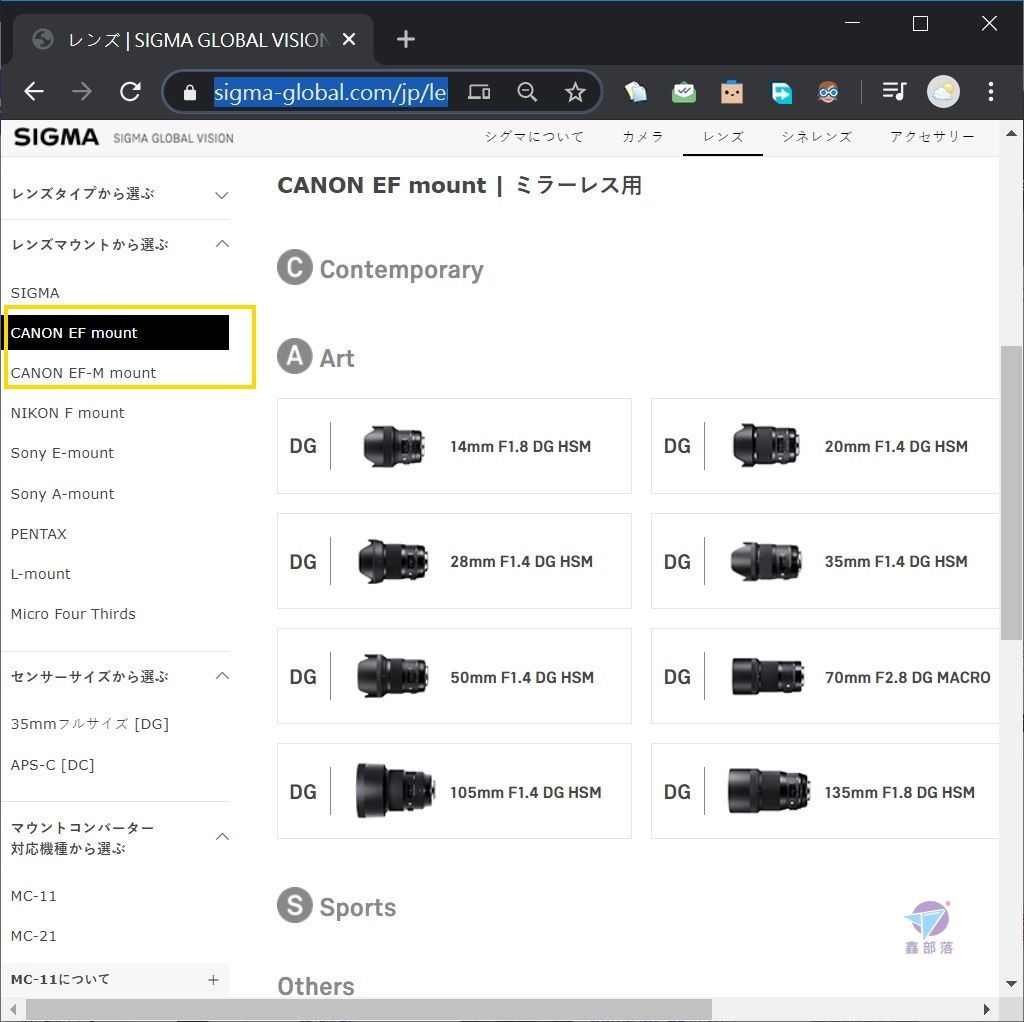Open 50mm F1.4 DG HSM lens card

click(455, 676)
